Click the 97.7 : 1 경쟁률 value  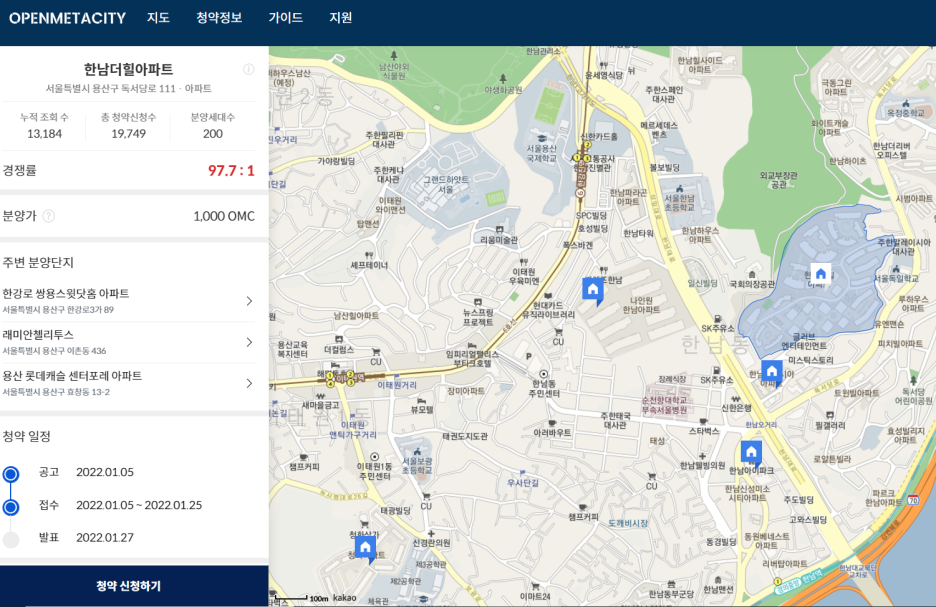(x=231, y=171)
